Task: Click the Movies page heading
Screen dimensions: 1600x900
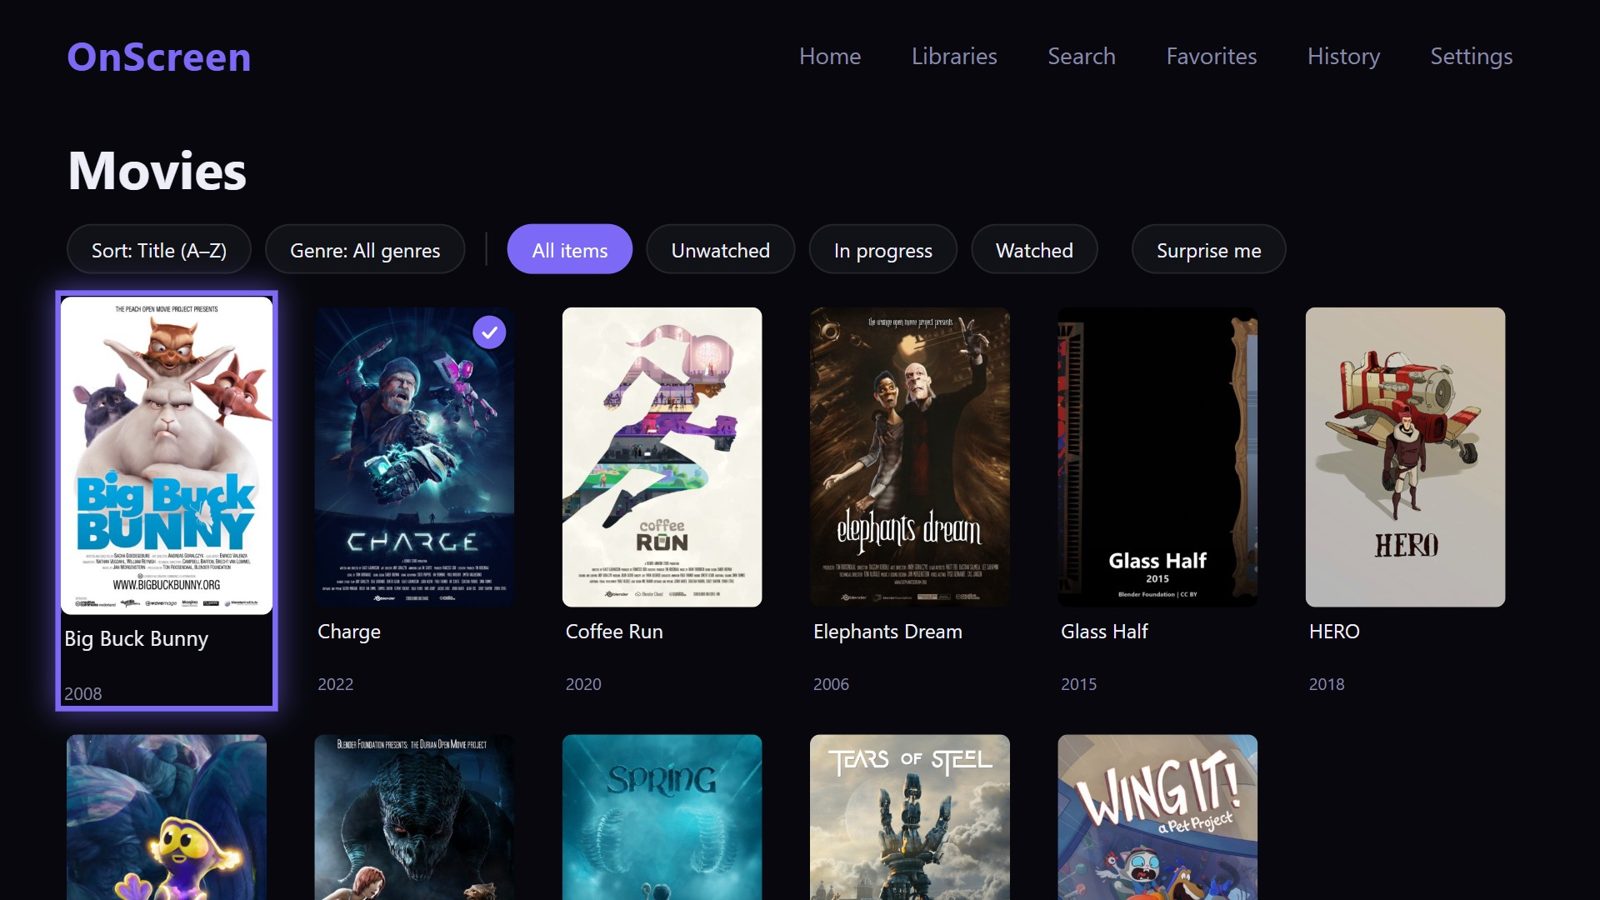Action: (x=157, y=171)
